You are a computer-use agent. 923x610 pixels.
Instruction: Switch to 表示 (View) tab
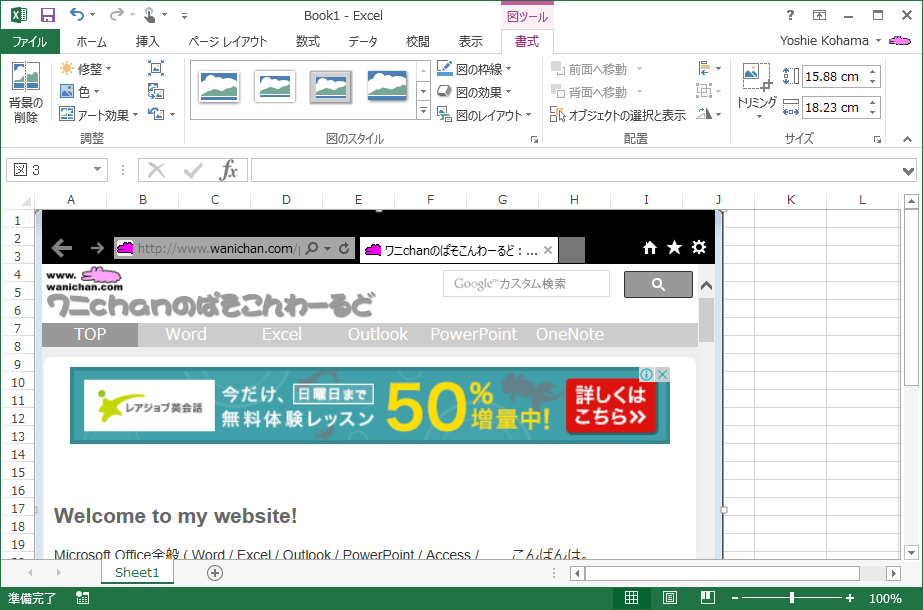[x=470, y=41]
